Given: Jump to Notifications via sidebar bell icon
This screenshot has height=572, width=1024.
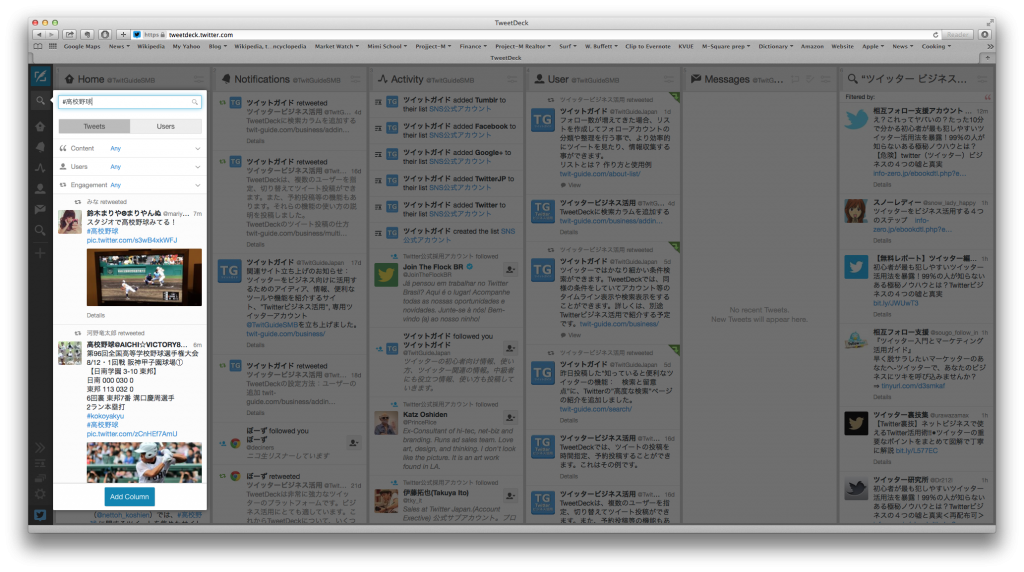Looking at the screenshot, I should (x=40, y=146).
